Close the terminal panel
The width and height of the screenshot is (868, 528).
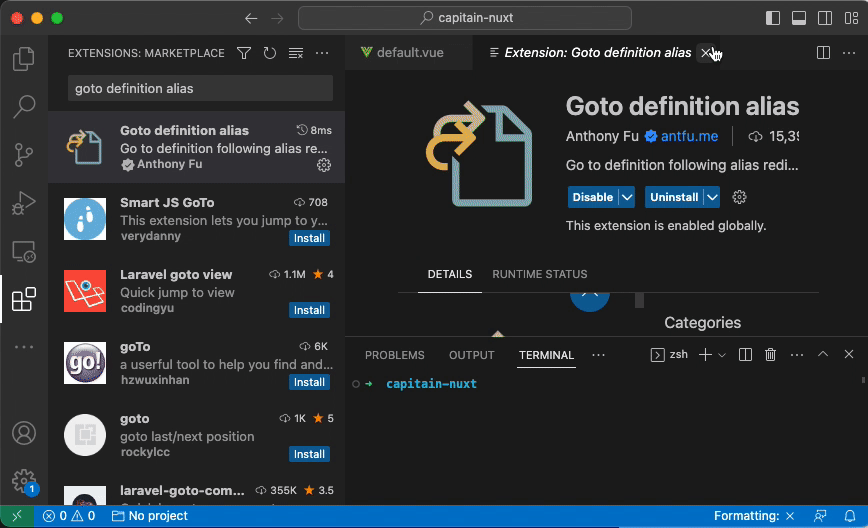point(849,354)
